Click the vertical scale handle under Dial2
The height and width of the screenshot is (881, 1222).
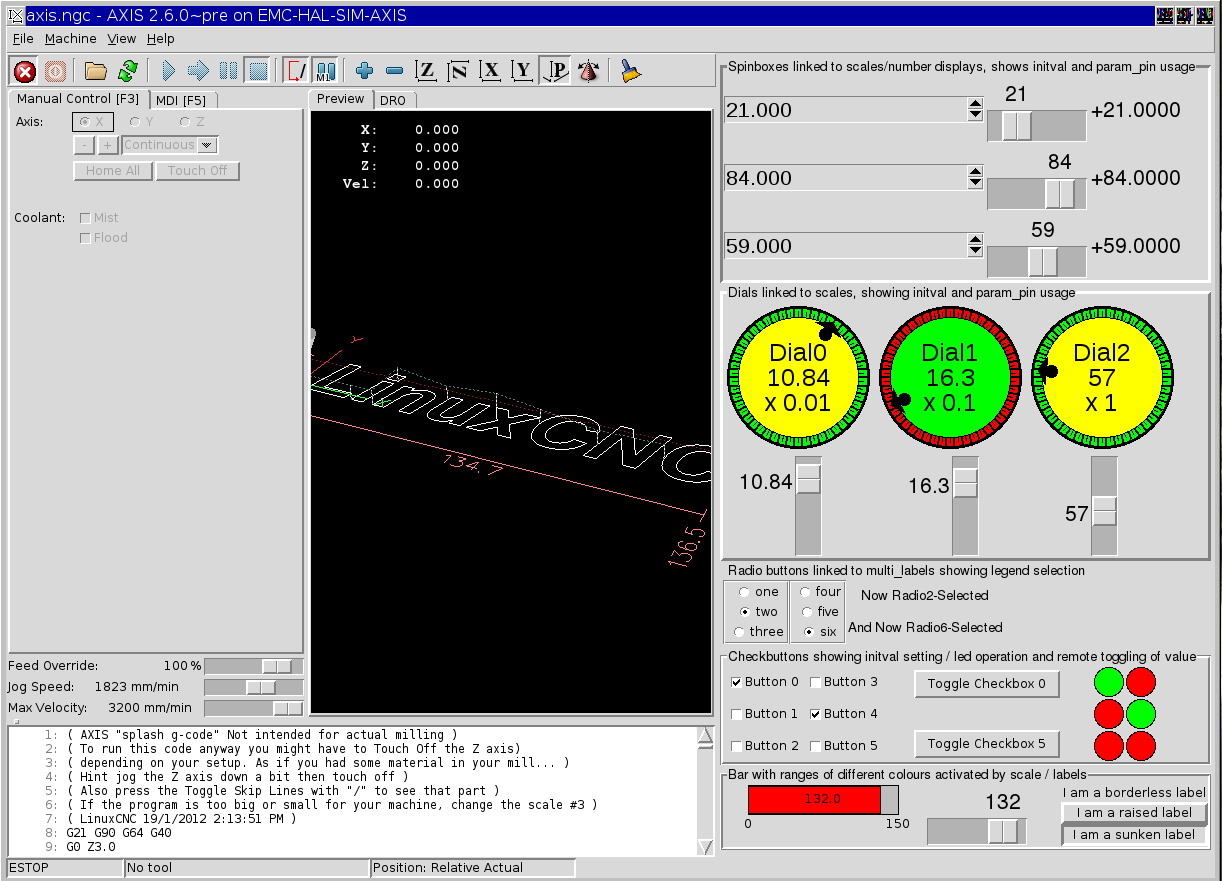pyautogui.click(x=1105, y=510)
